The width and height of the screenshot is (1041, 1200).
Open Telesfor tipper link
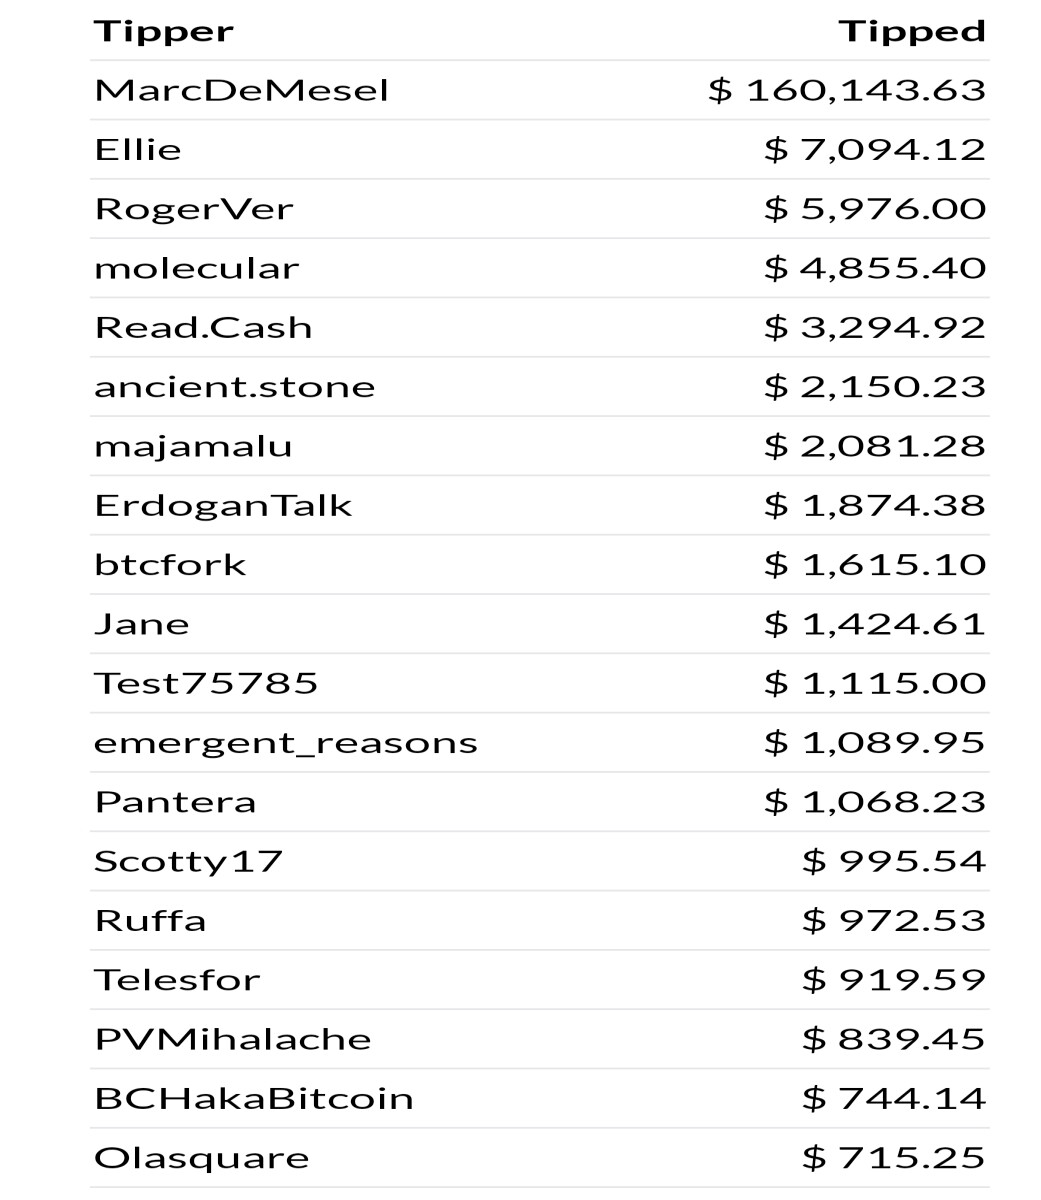point(177,980)
